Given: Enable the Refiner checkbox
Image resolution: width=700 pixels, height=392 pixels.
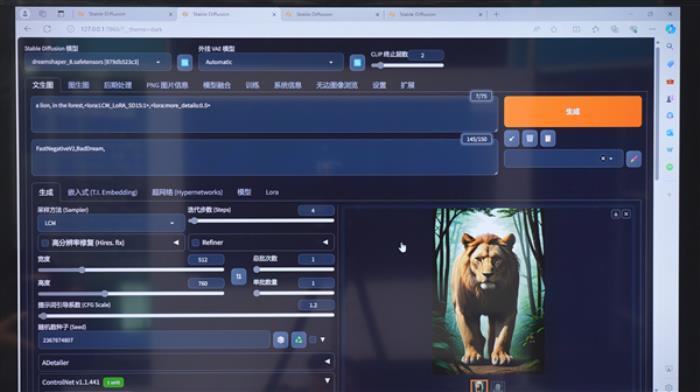Looking at the screenshot, I should [196, 242].
